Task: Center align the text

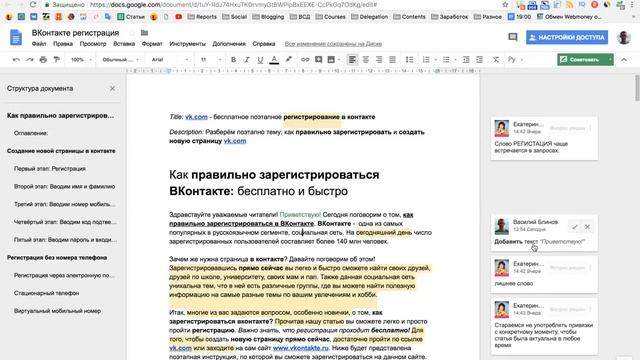Action: (366, 60)
